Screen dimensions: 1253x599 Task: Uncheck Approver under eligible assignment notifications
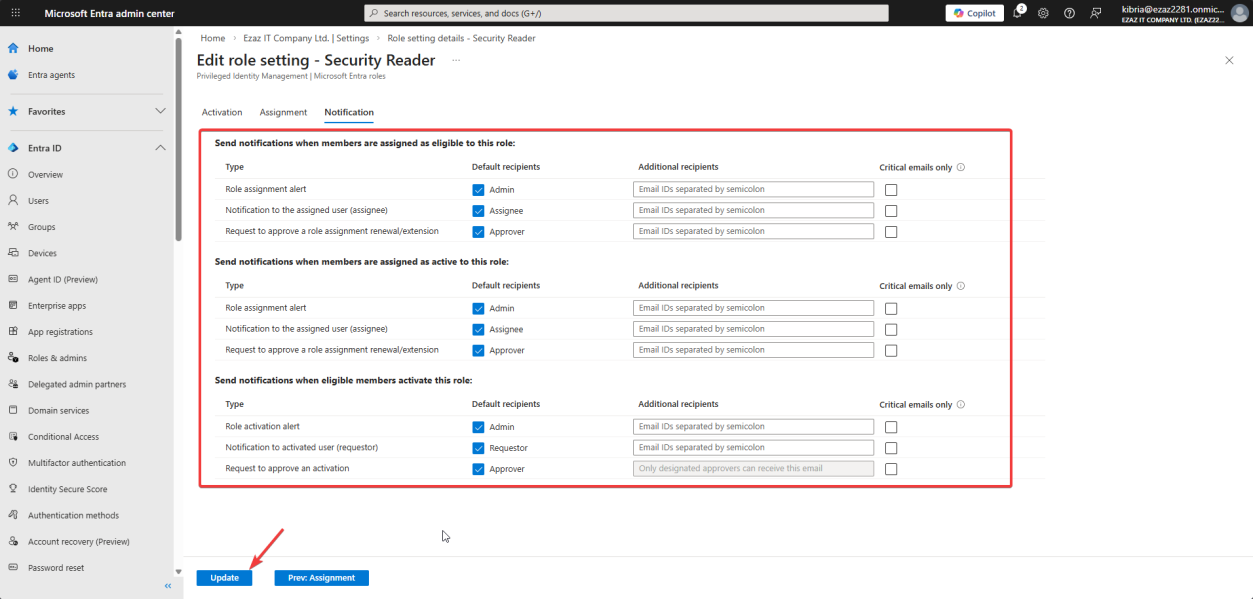tap(478, 231)
